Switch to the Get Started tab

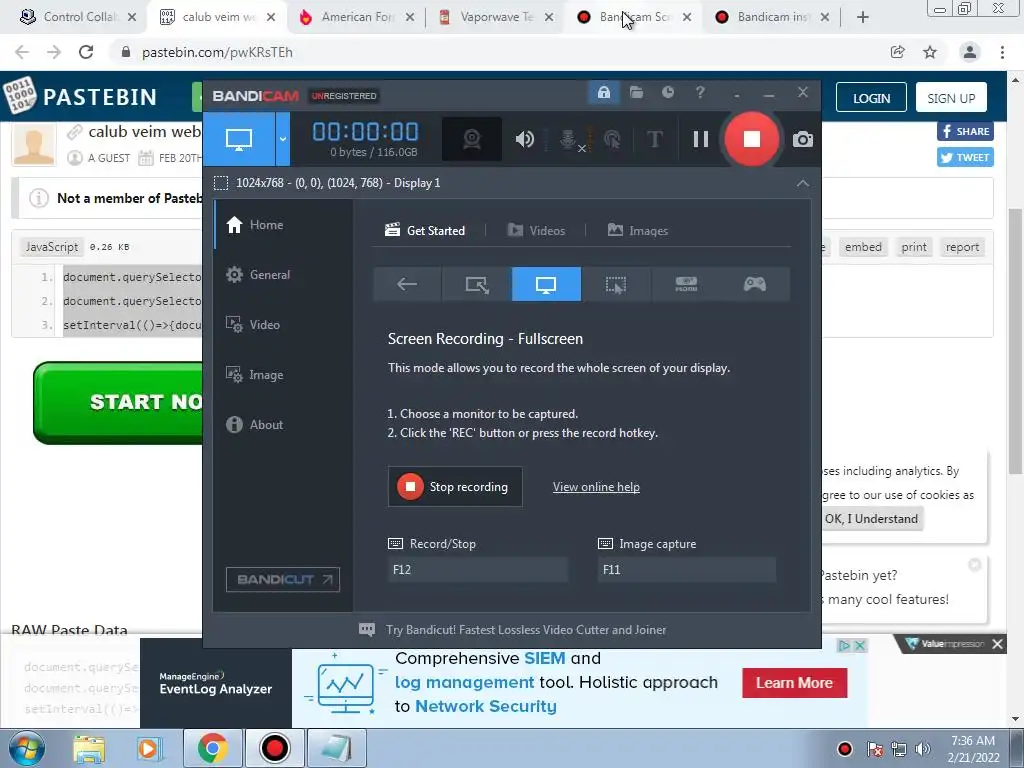425,231
